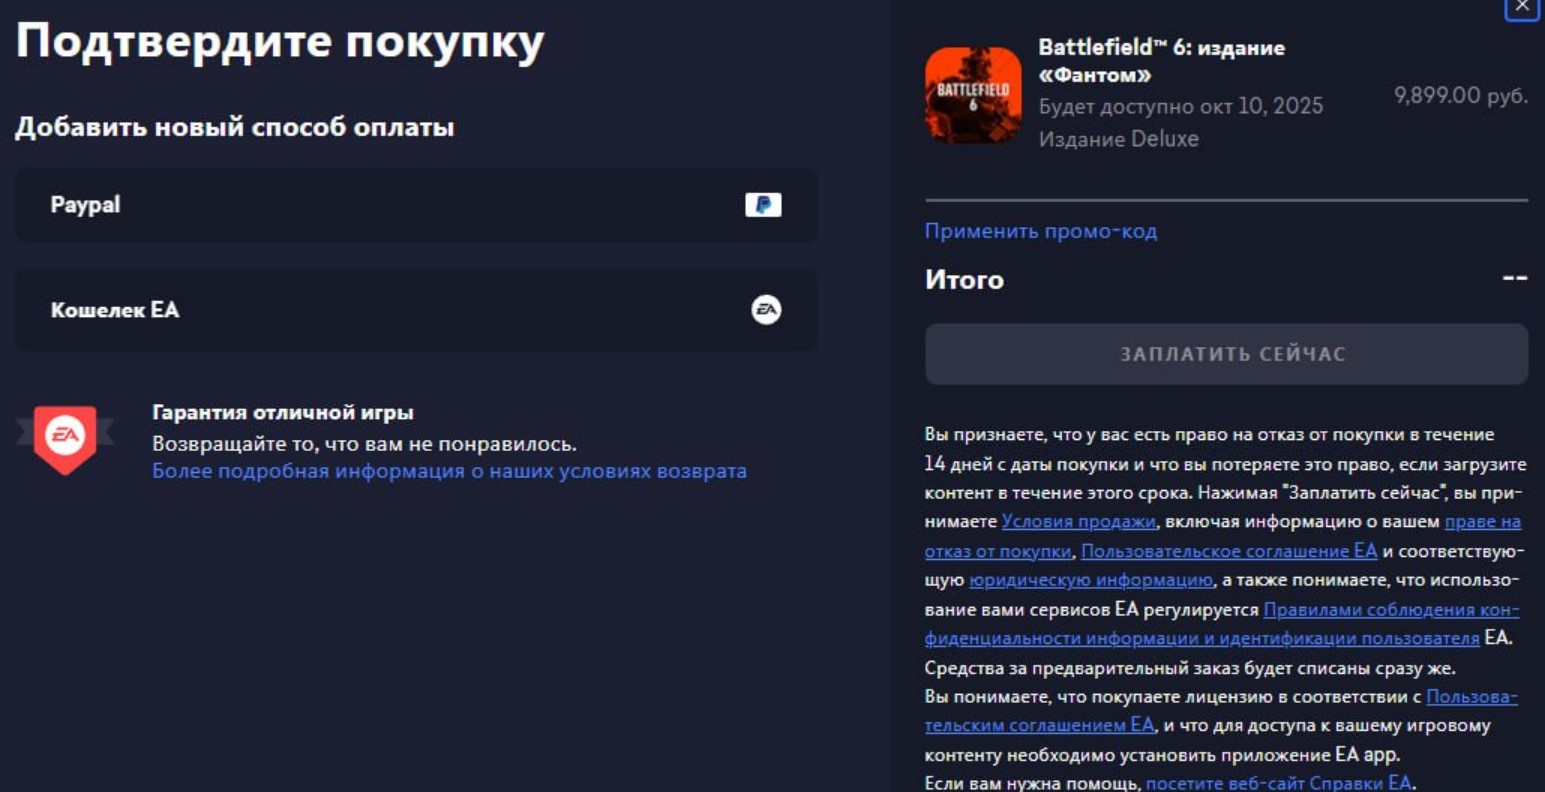Open the refund conditions details link

click(x=449, y=471)
